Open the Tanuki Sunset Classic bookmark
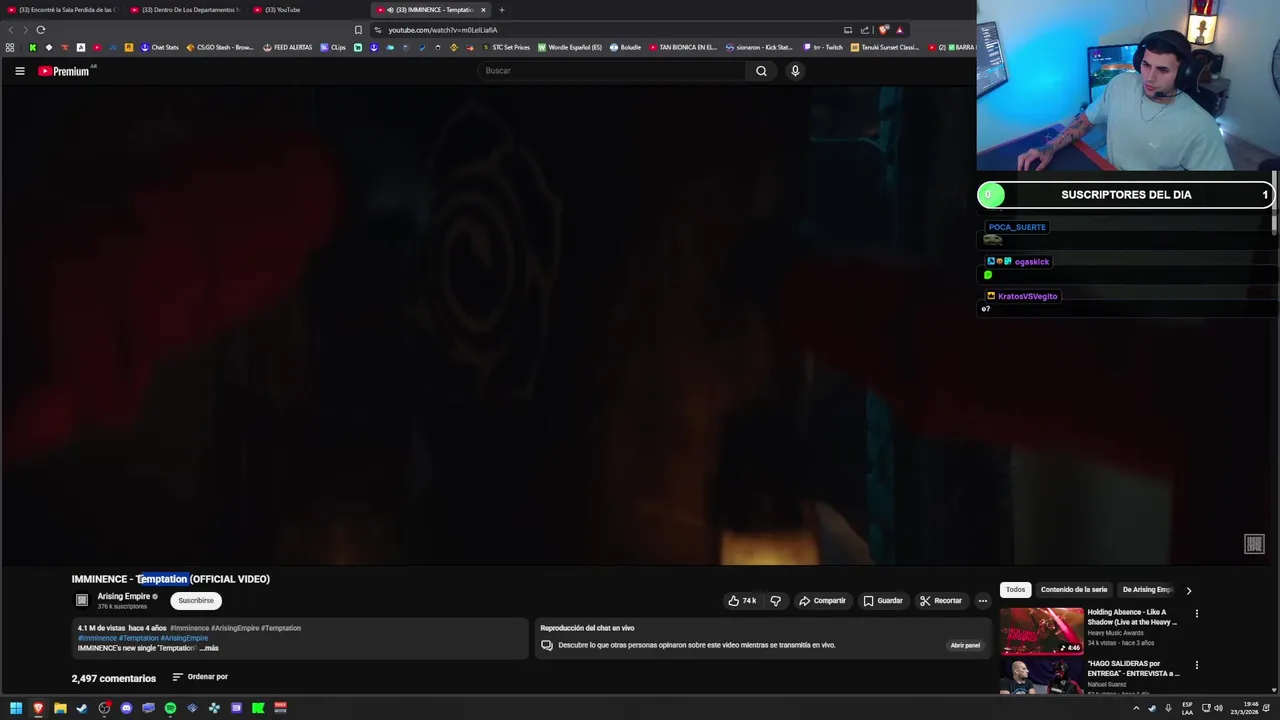 (x=885, y=47)
